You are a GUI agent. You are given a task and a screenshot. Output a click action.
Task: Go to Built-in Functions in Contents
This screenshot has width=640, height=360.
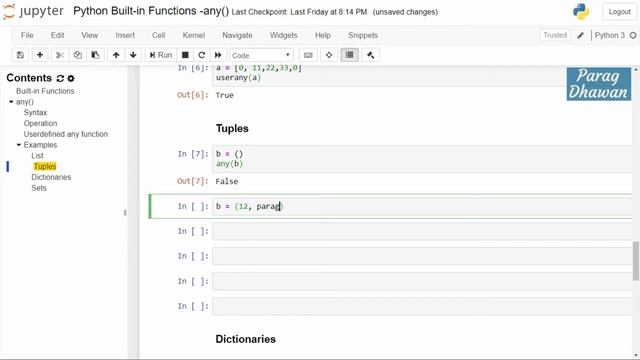pos(45,91)
